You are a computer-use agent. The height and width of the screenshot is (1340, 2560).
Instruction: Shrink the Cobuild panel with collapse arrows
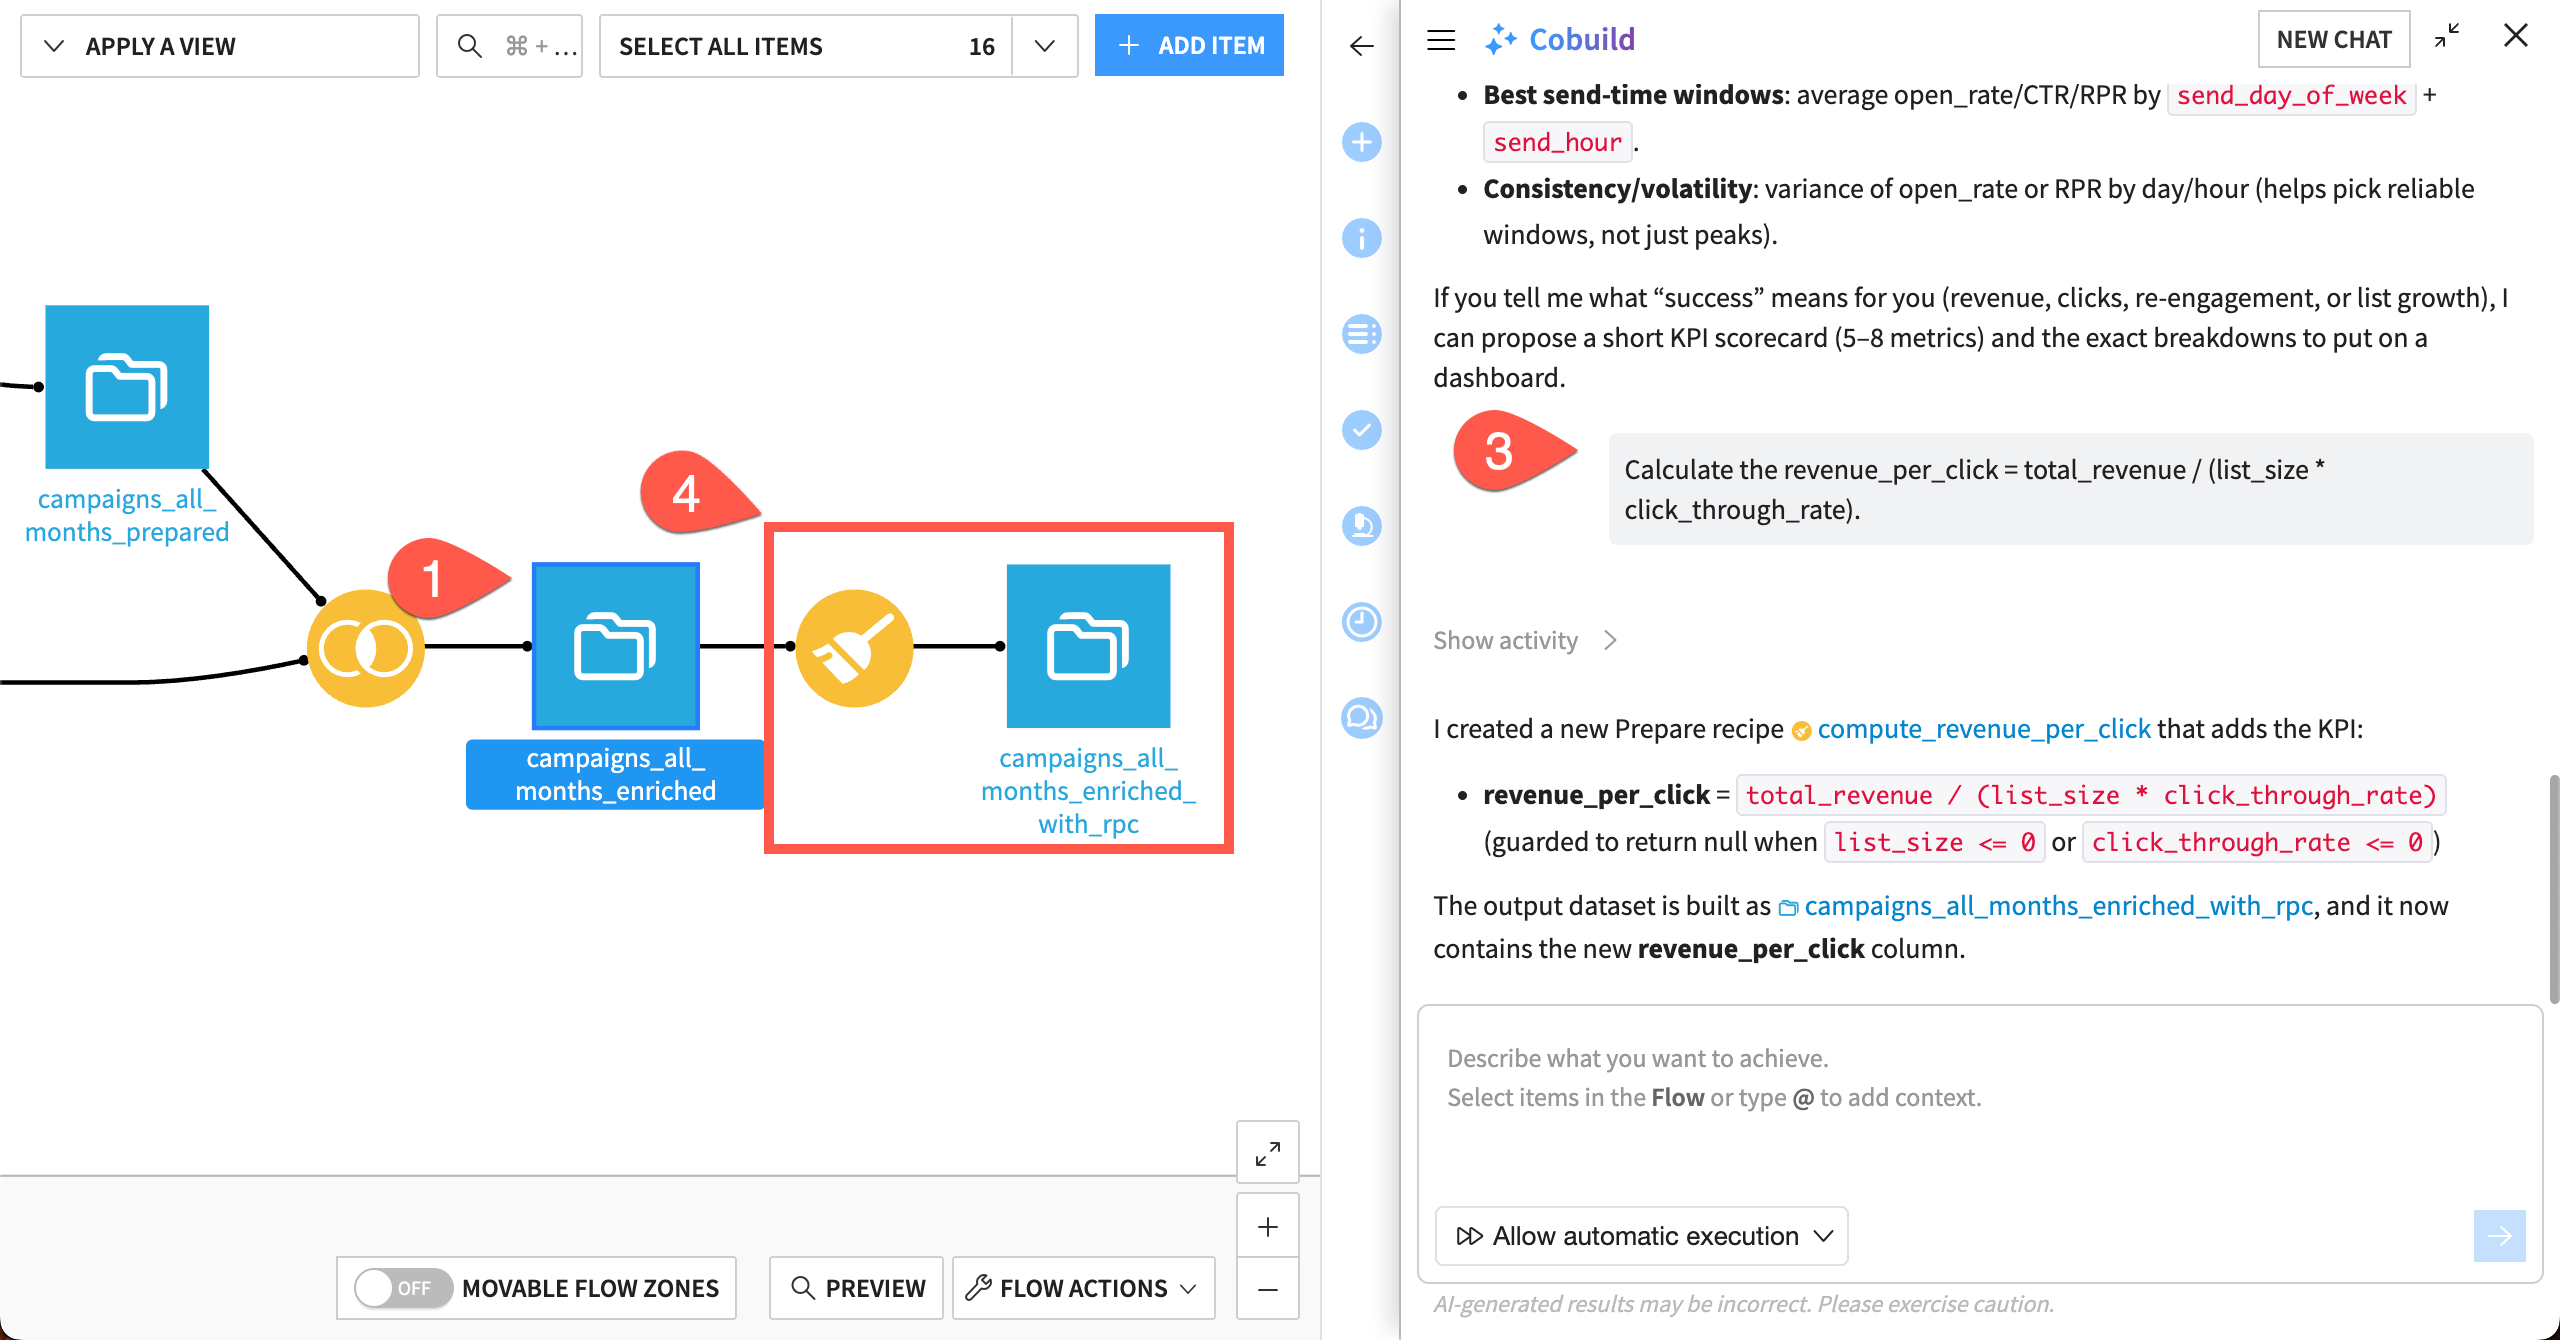2447,37
